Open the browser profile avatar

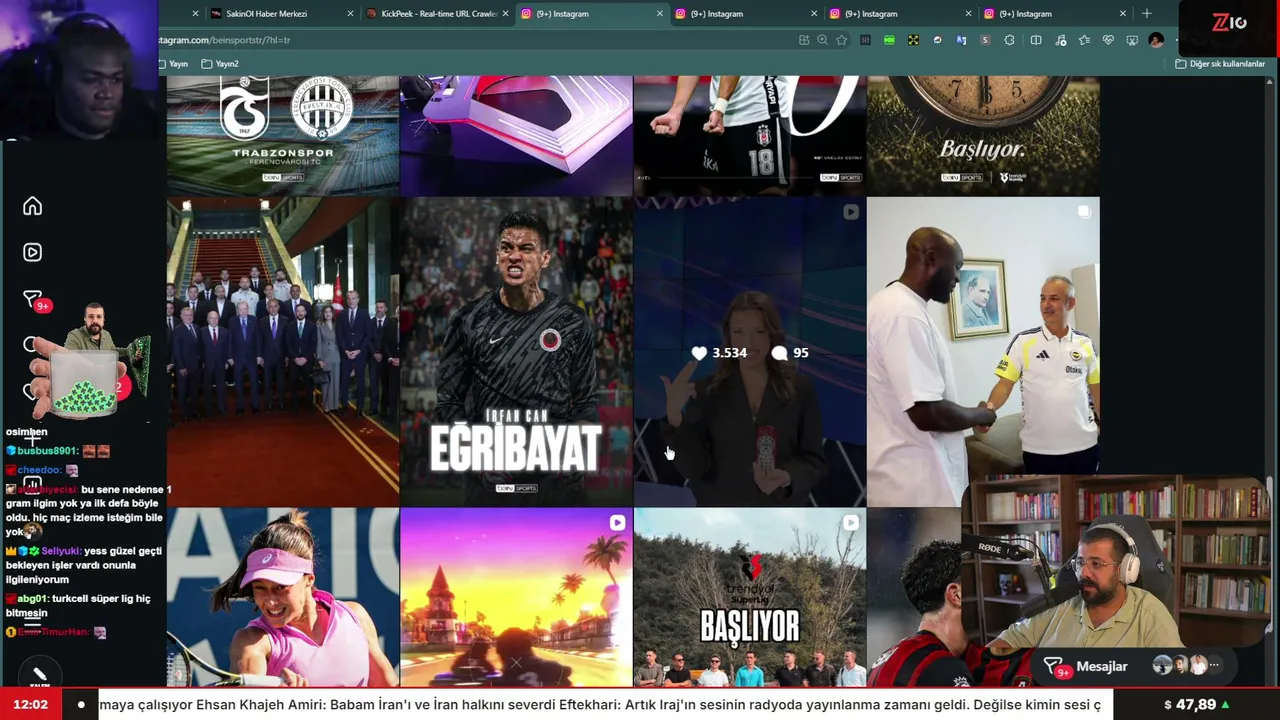tap(1156, 40)
